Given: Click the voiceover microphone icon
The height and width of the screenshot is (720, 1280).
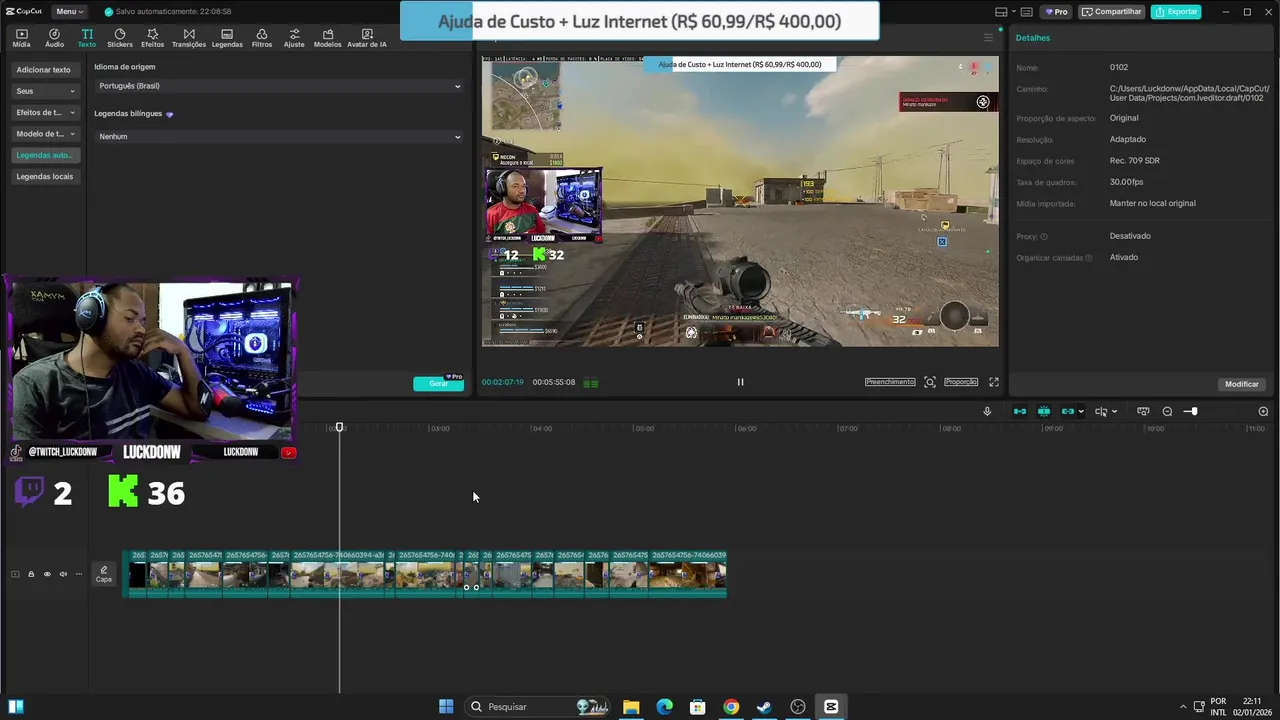Looking at the screenshot, I should pos(987,412).
